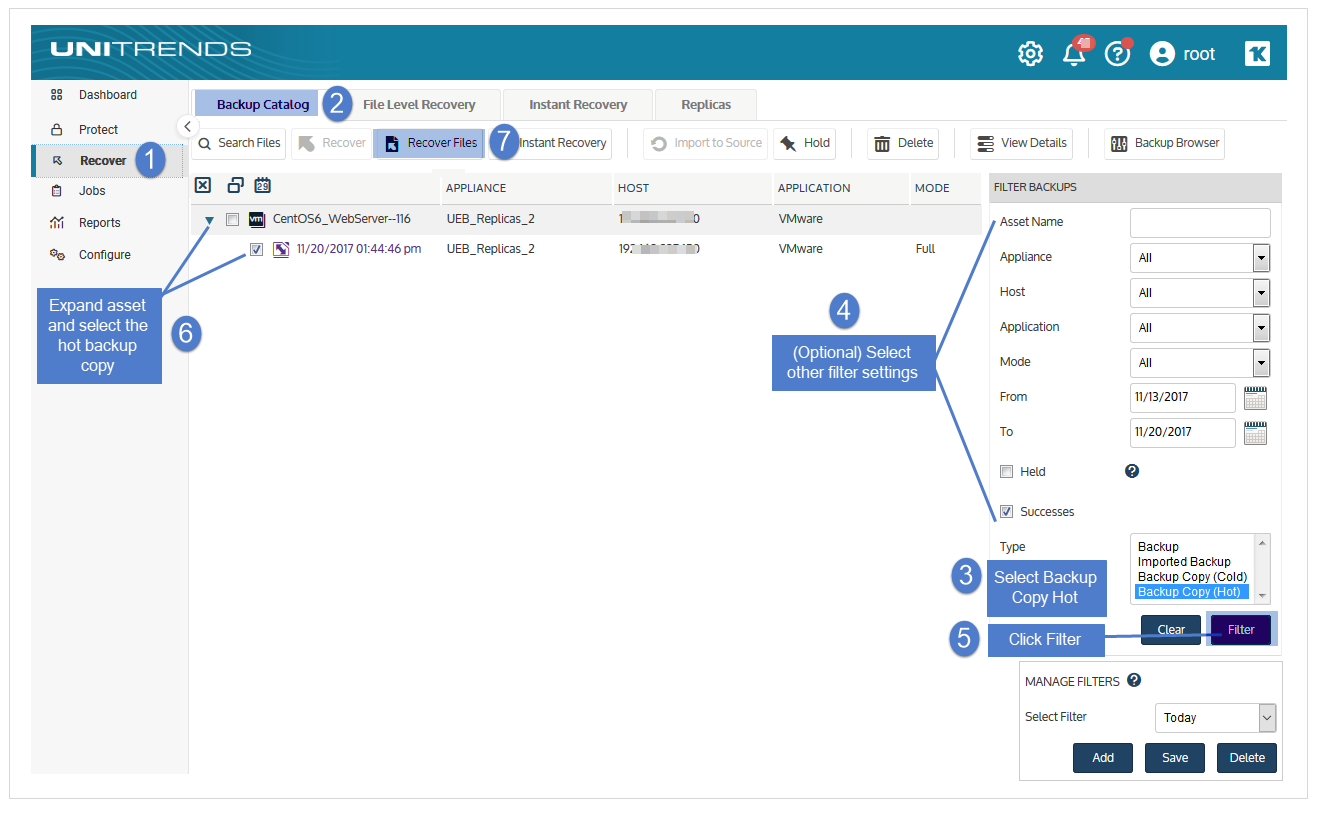
Task: Click the Search Files toolbar button
Action: 239,143
